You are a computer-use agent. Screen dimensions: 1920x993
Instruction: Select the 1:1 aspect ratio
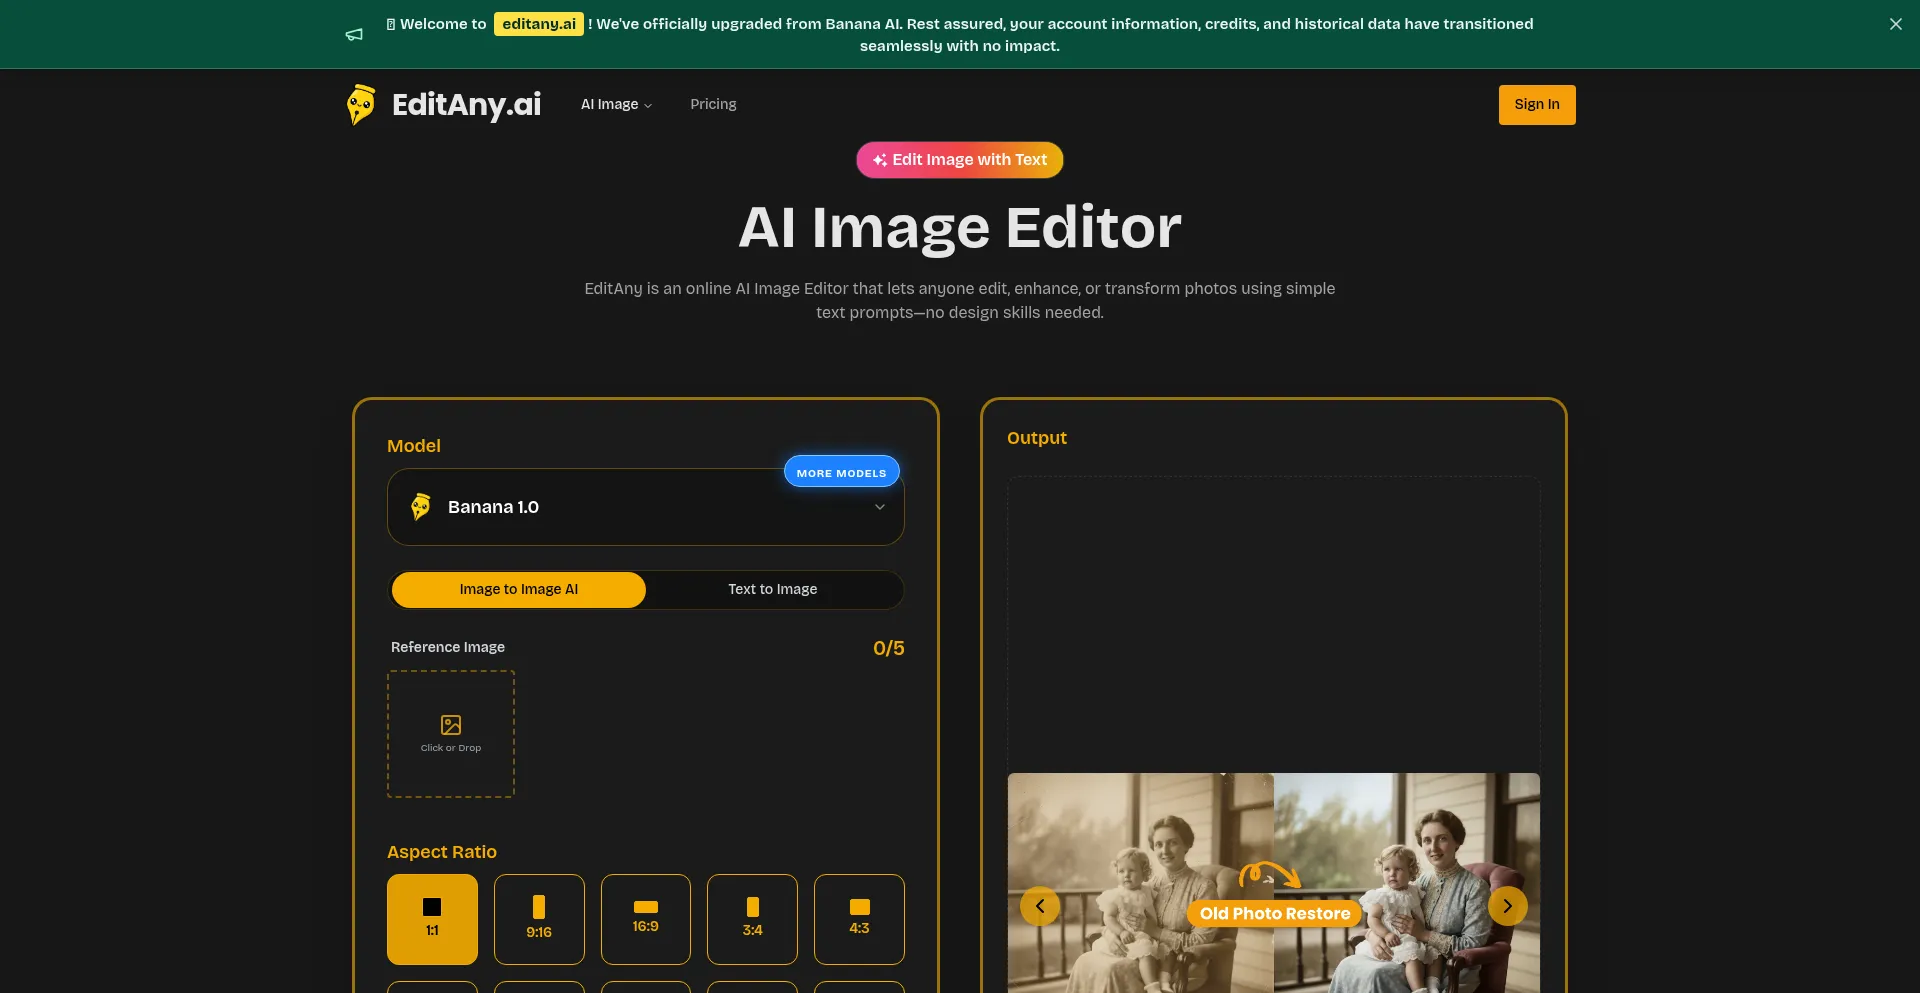click(x=432, y=919)
